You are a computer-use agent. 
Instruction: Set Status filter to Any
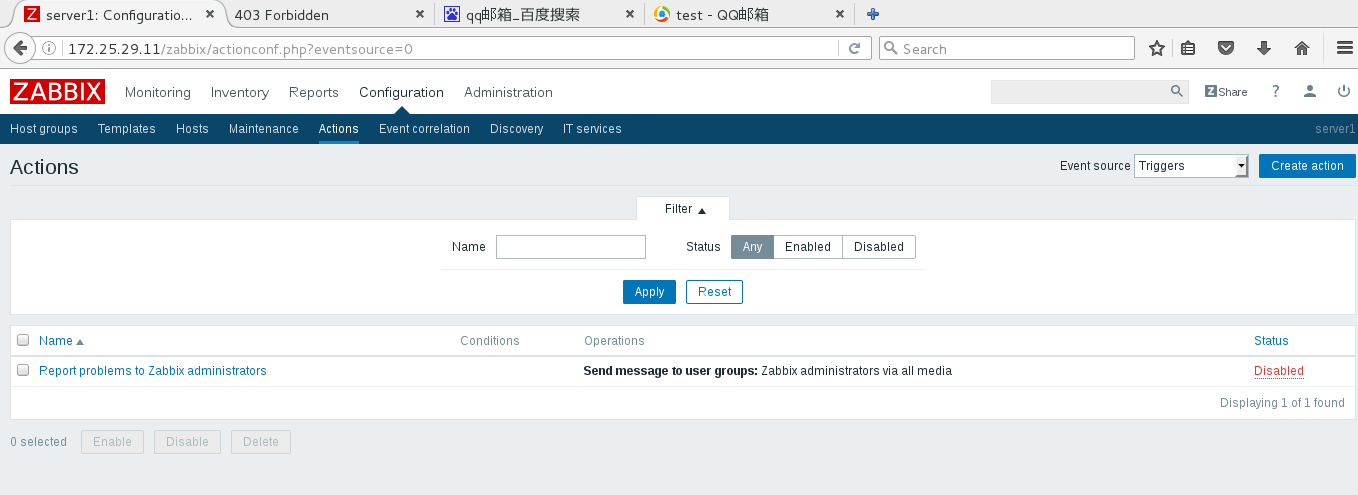click(752, 247)
